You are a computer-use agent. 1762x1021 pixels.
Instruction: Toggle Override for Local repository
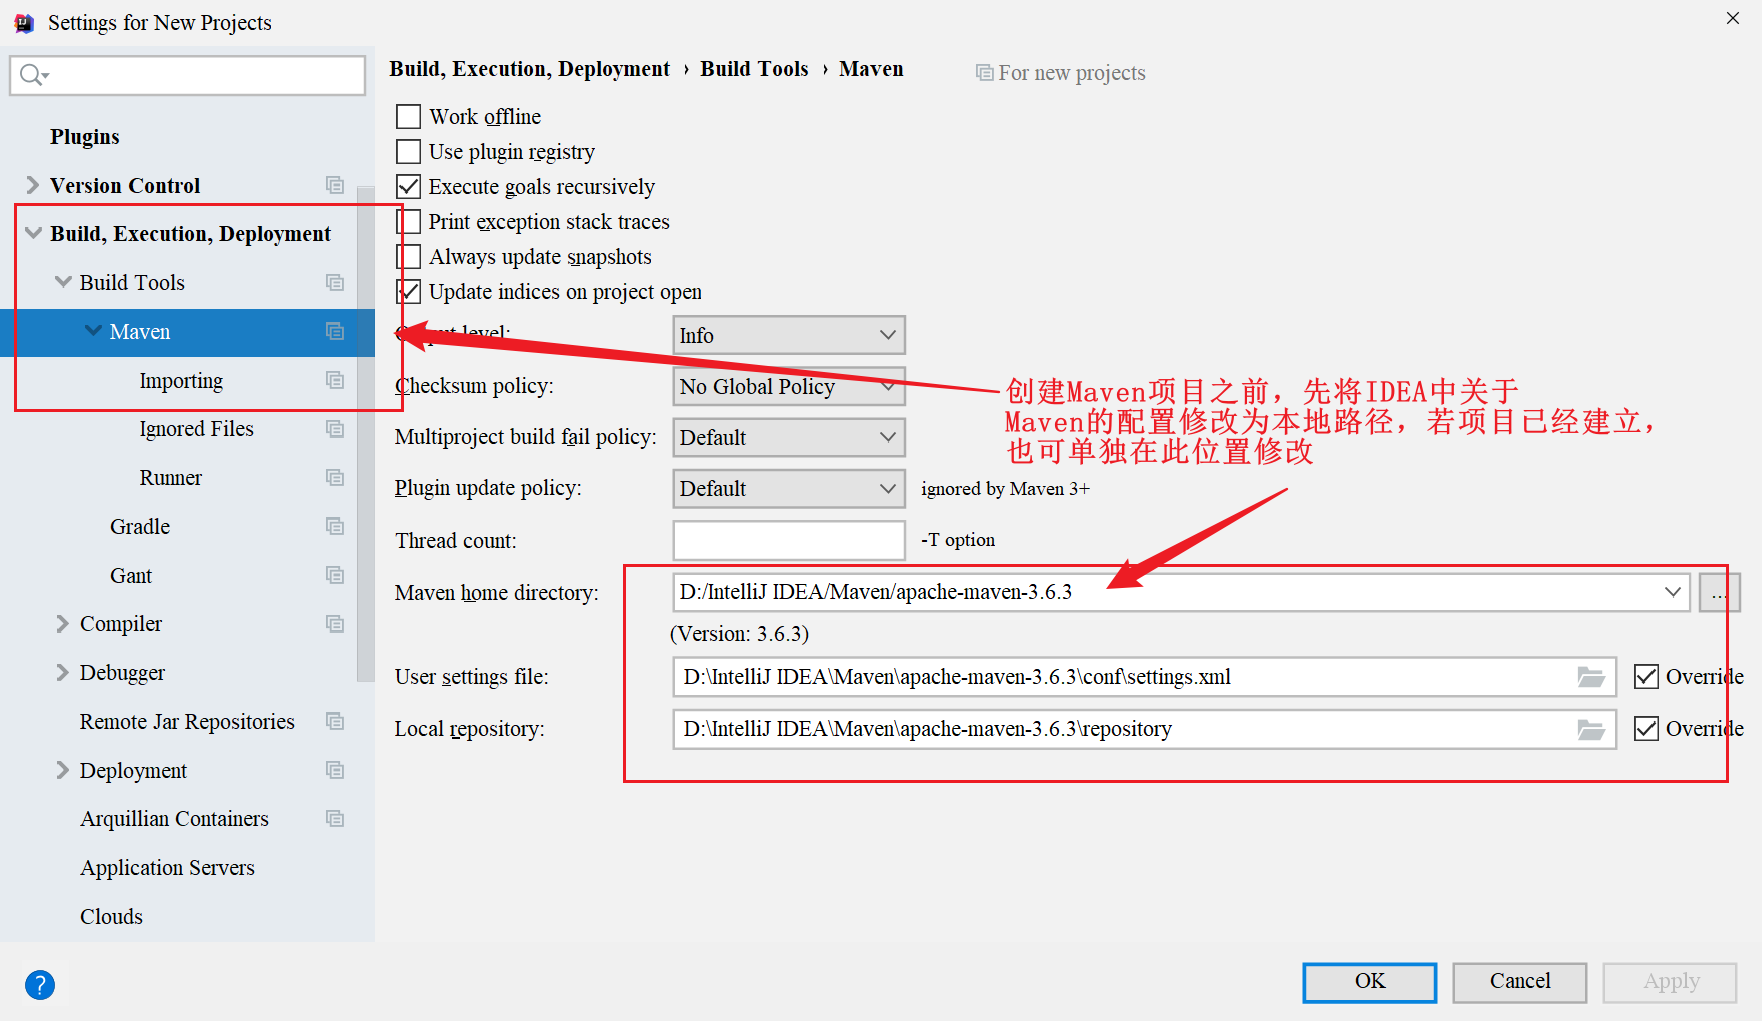click(x=1646, y=729)
